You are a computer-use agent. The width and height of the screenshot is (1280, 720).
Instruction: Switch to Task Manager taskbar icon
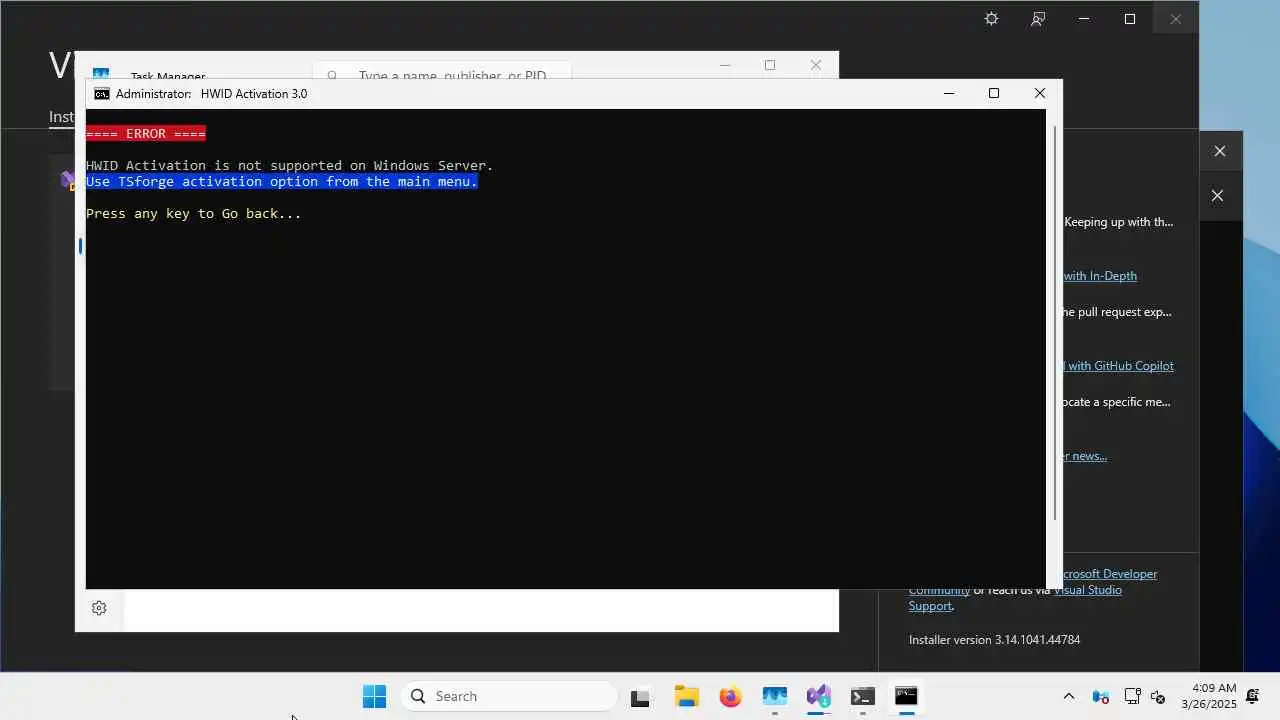pos(775,697)
